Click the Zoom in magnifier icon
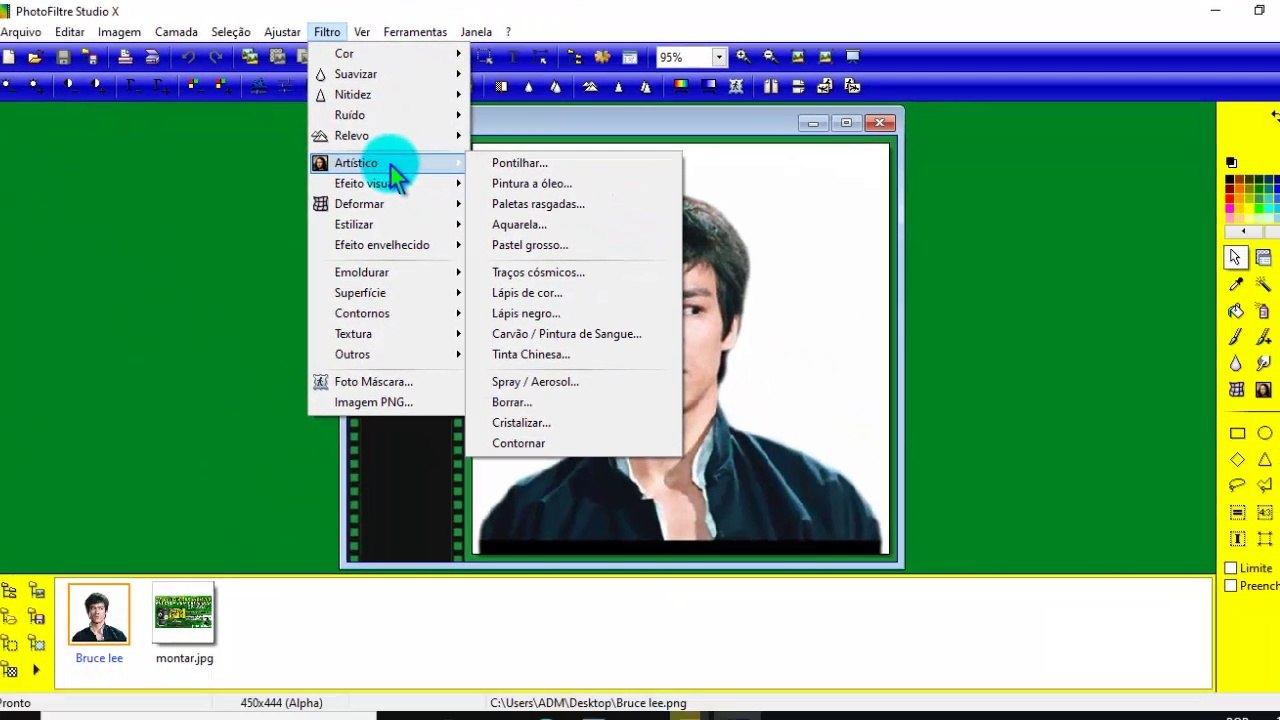The image size is (1280, 720). point(743,57)
